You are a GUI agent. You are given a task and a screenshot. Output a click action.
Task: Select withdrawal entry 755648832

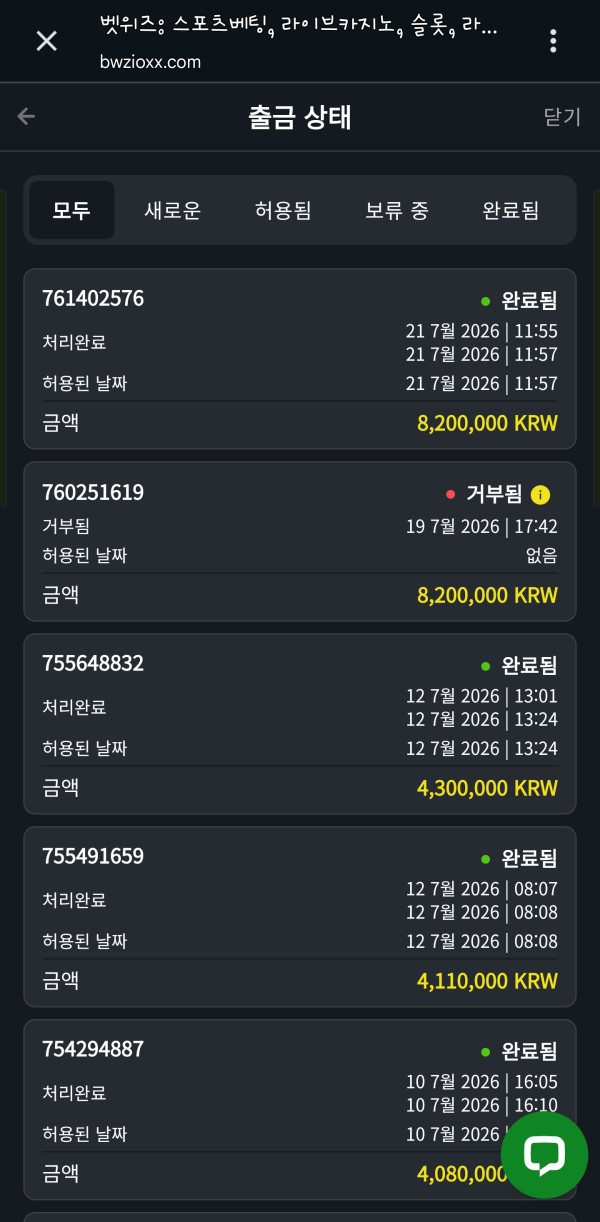point(300,724)
